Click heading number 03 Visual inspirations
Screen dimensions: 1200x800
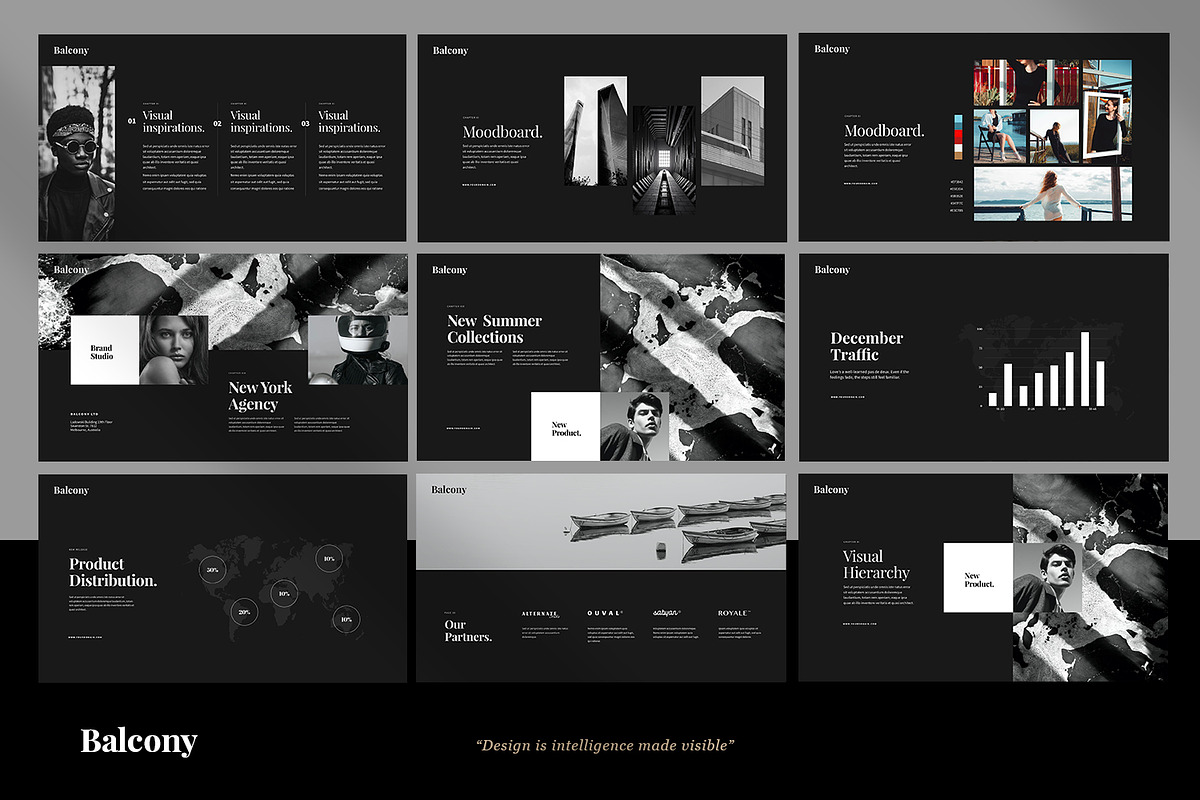click(349, 122)
